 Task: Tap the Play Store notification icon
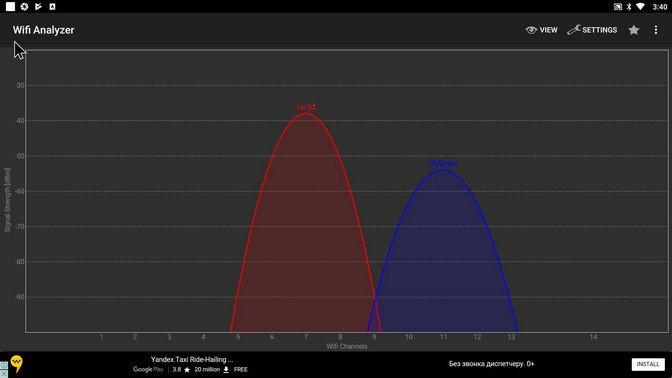click(38, 6)
